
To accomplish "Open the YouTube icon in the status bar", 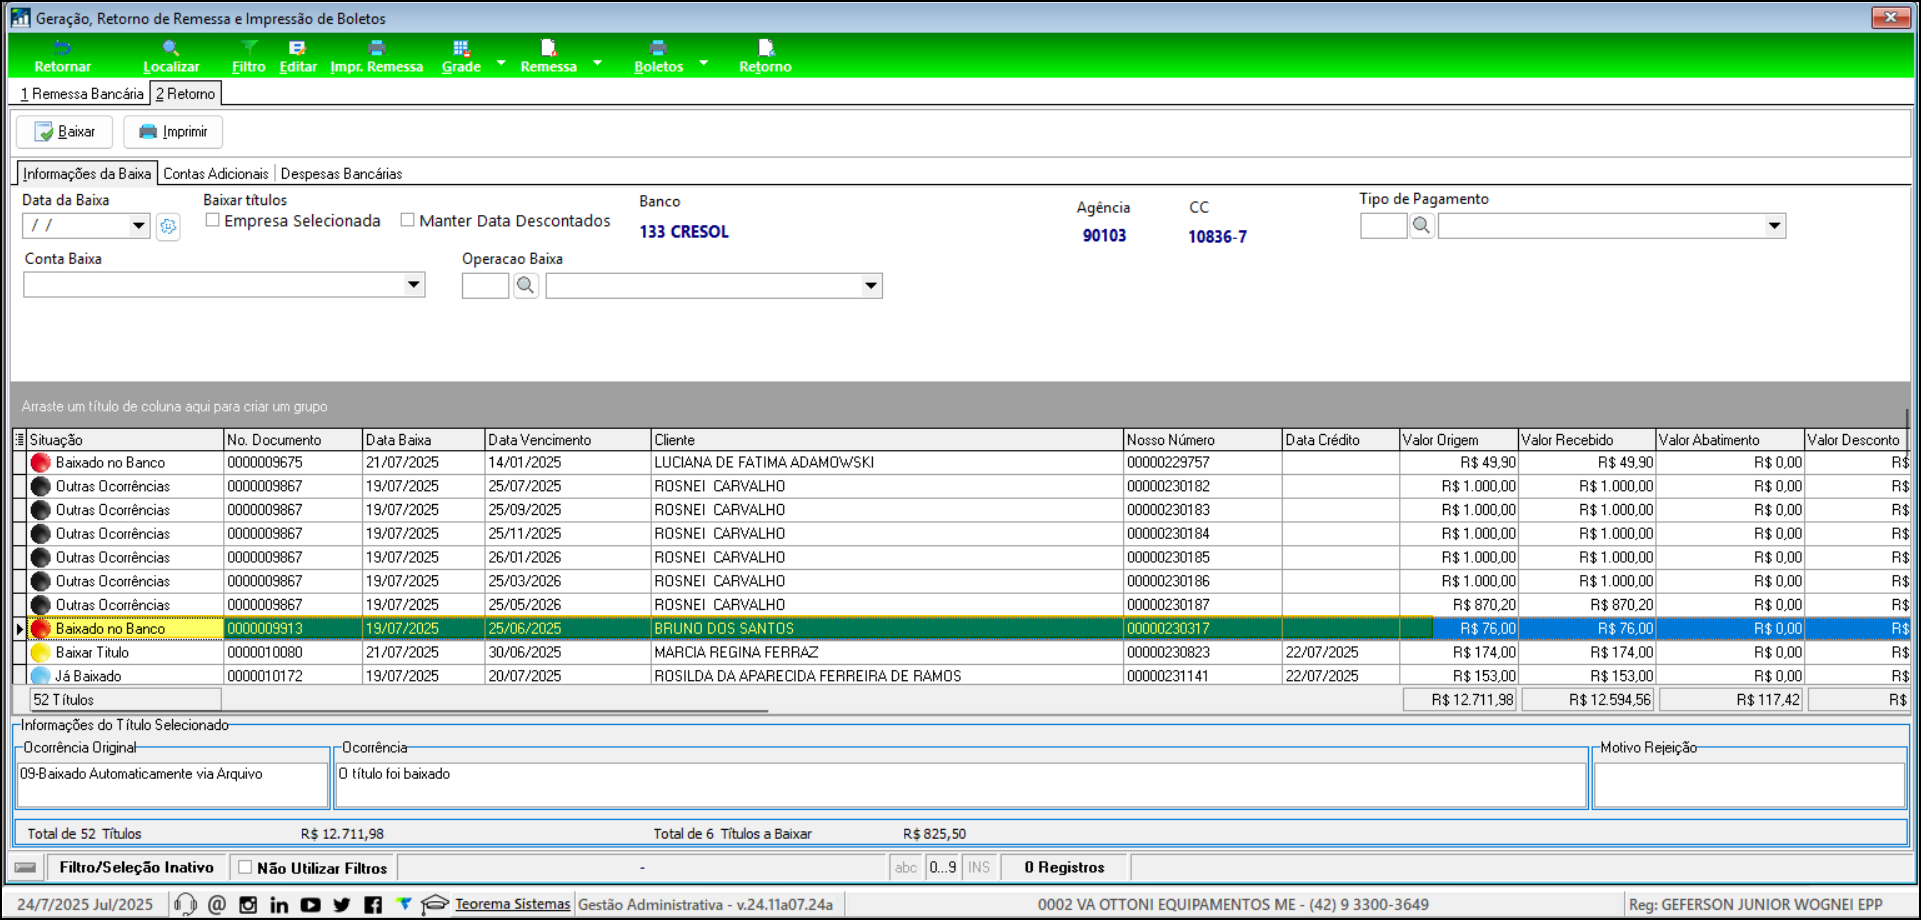I will pos(310,904).
